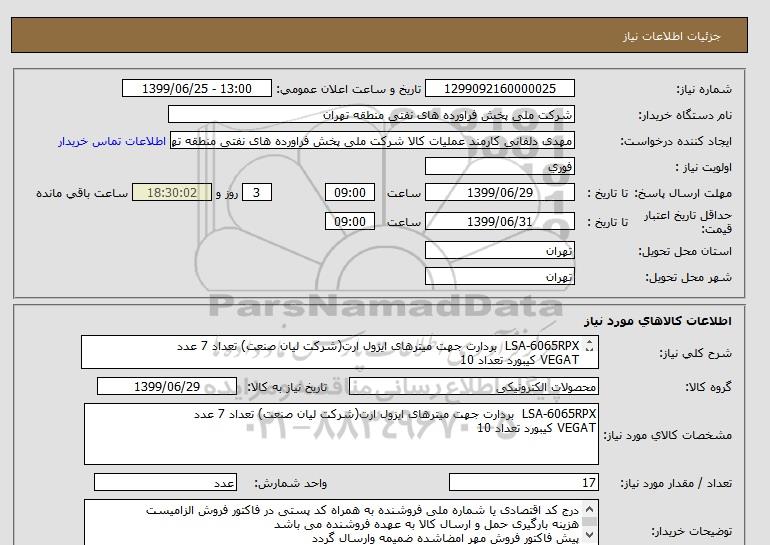Screen dimensions: 770x545
Task: Click the header جزئیات اطلاعات نیاز
Action: point(671,36)
